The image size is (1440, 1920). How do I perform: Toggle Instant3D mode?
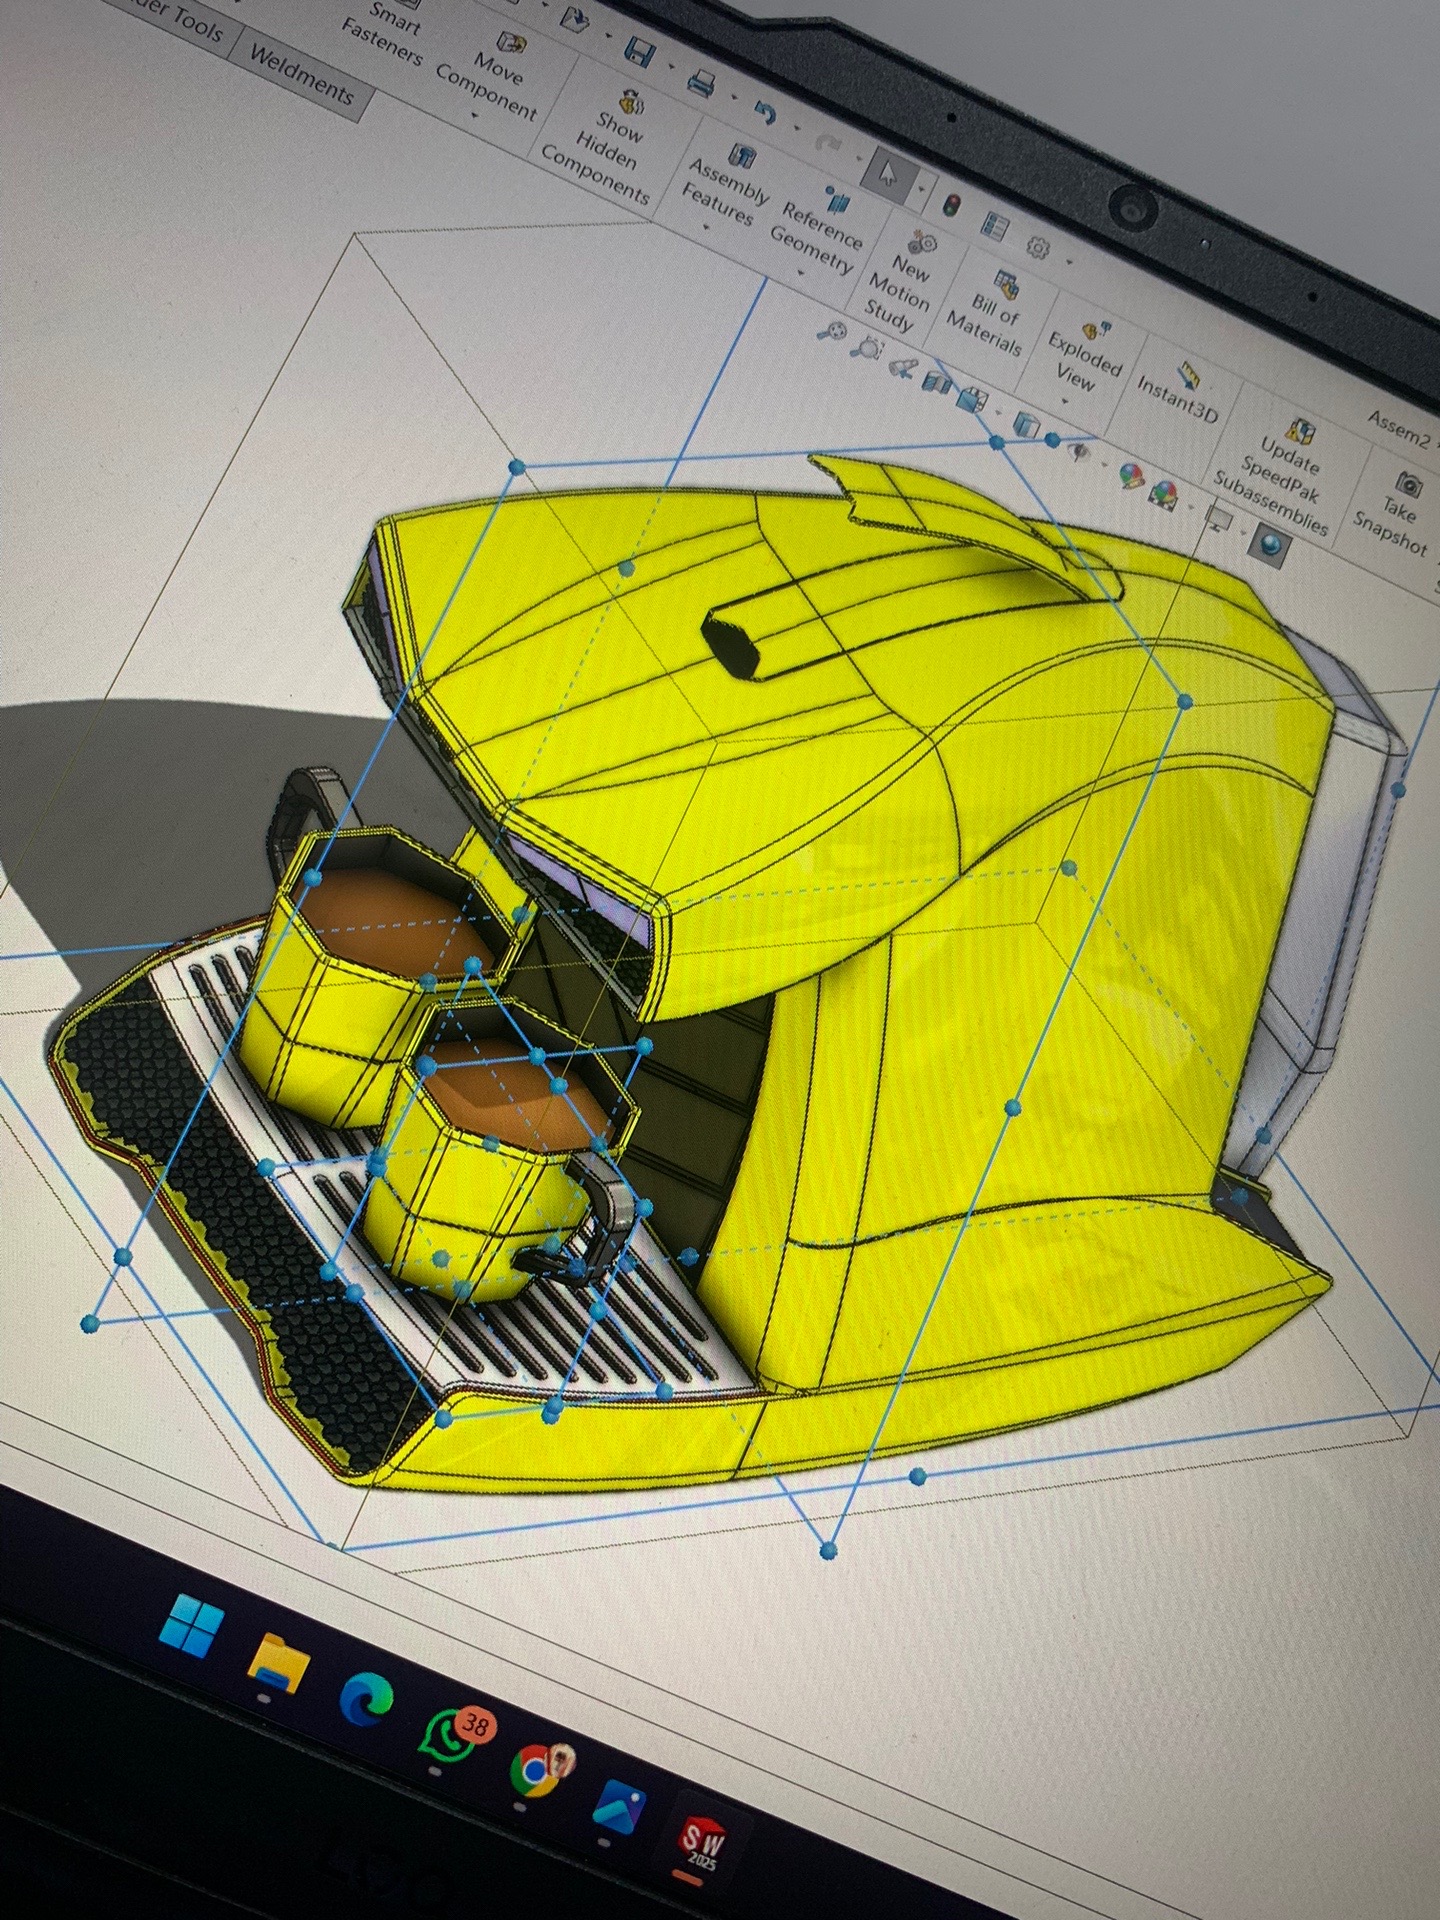tap(1180, 390)
